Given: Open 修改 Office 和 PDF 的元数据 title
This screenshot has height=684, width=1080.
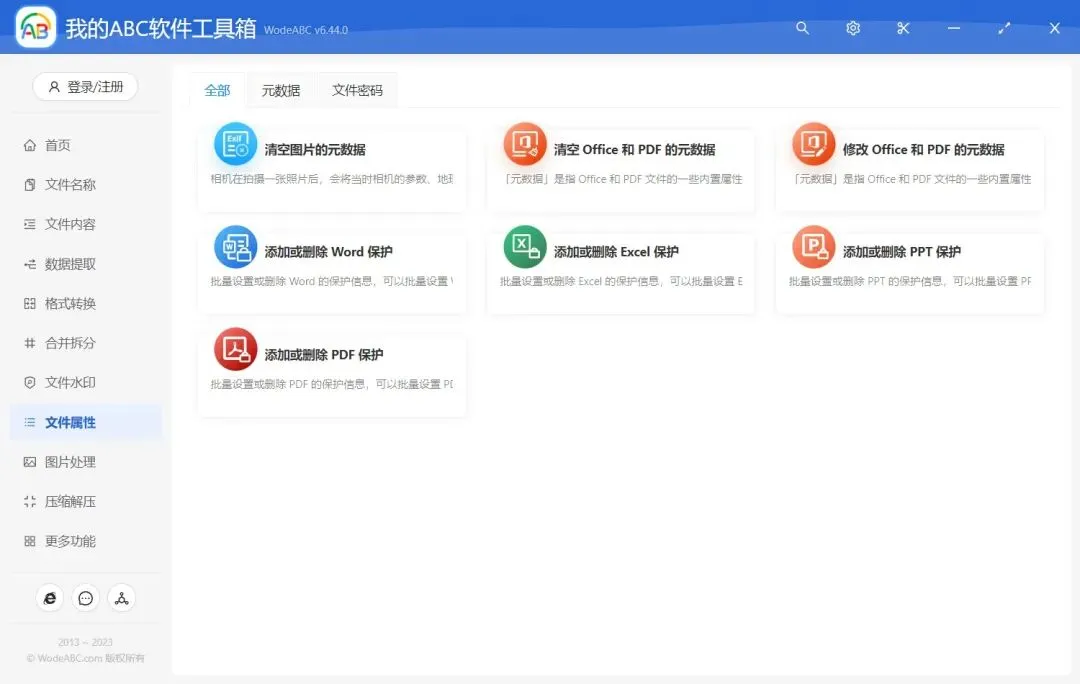Looking at the screenshot, I should [x=924, y=149].
